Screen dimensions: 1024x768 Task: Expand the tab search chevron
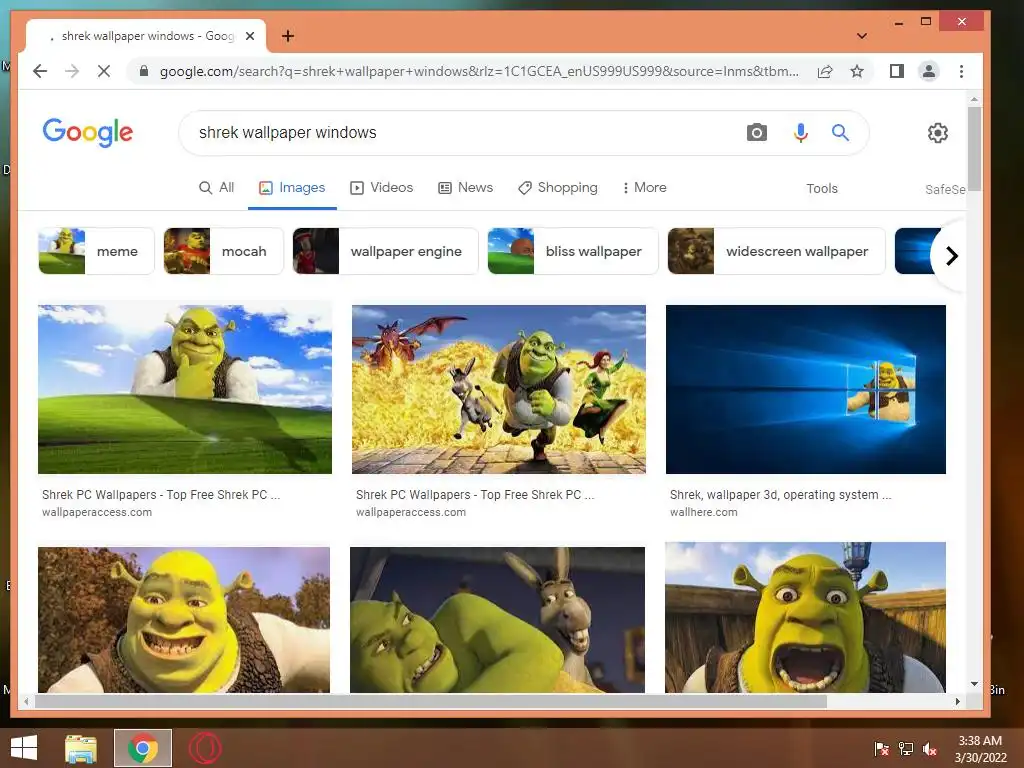862,36
